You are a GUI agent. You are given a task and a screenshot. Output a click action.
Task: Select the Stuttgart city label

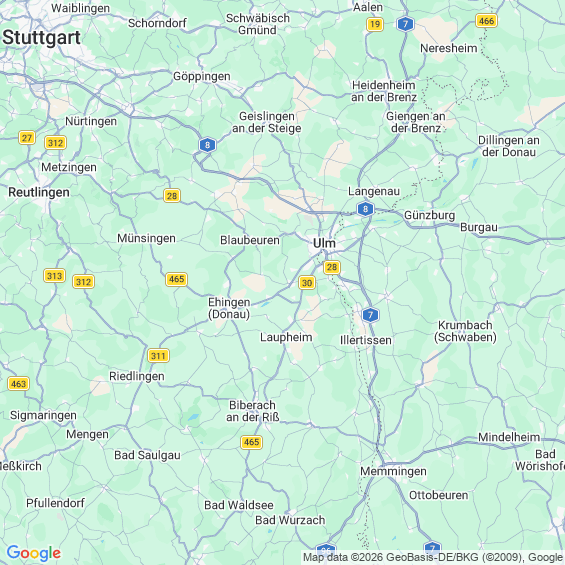pyautogui.click(x=41, y=37)
